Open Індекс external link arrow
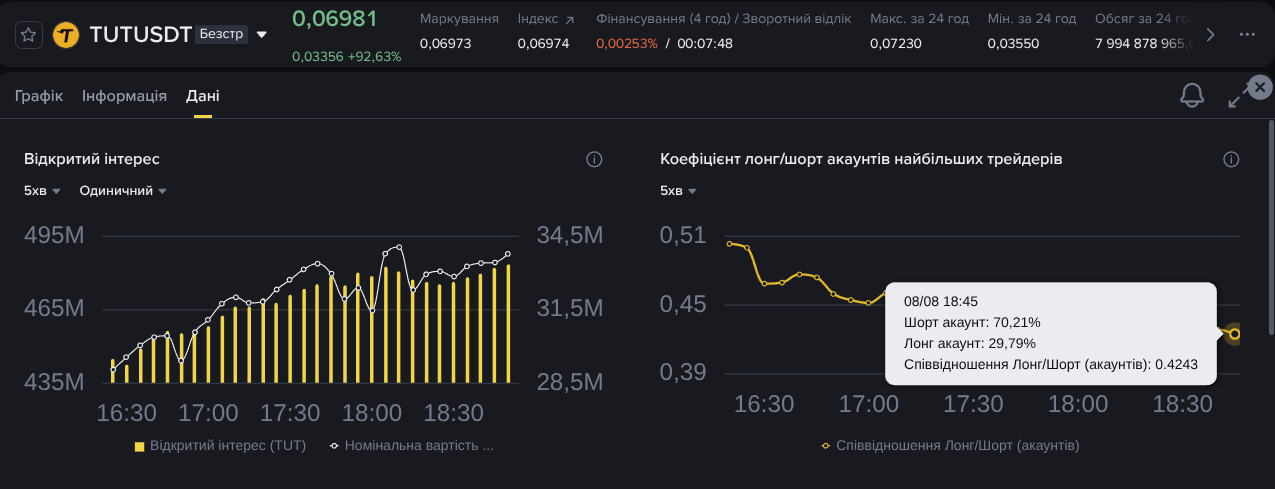1275x489 pixels. pyautogui.click(x=569, y=20)
